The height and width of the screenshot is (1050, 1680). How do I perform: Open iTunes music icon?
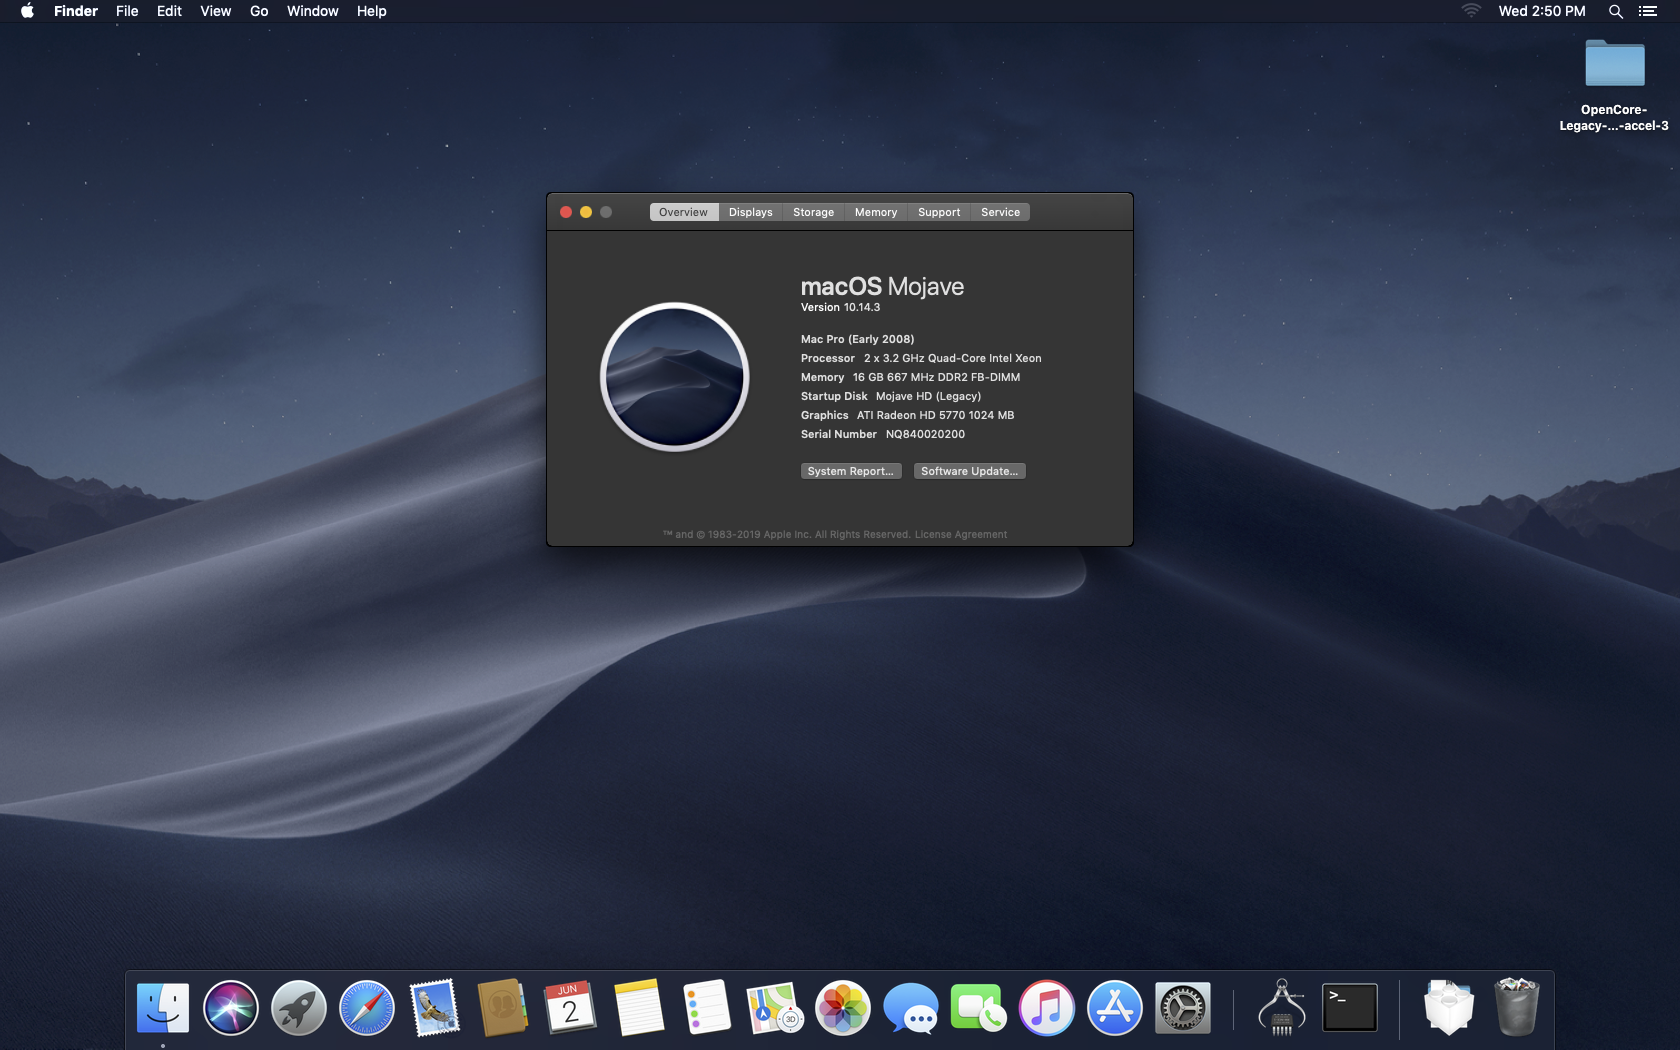pyautogui.click(x=1047, y=1008)
